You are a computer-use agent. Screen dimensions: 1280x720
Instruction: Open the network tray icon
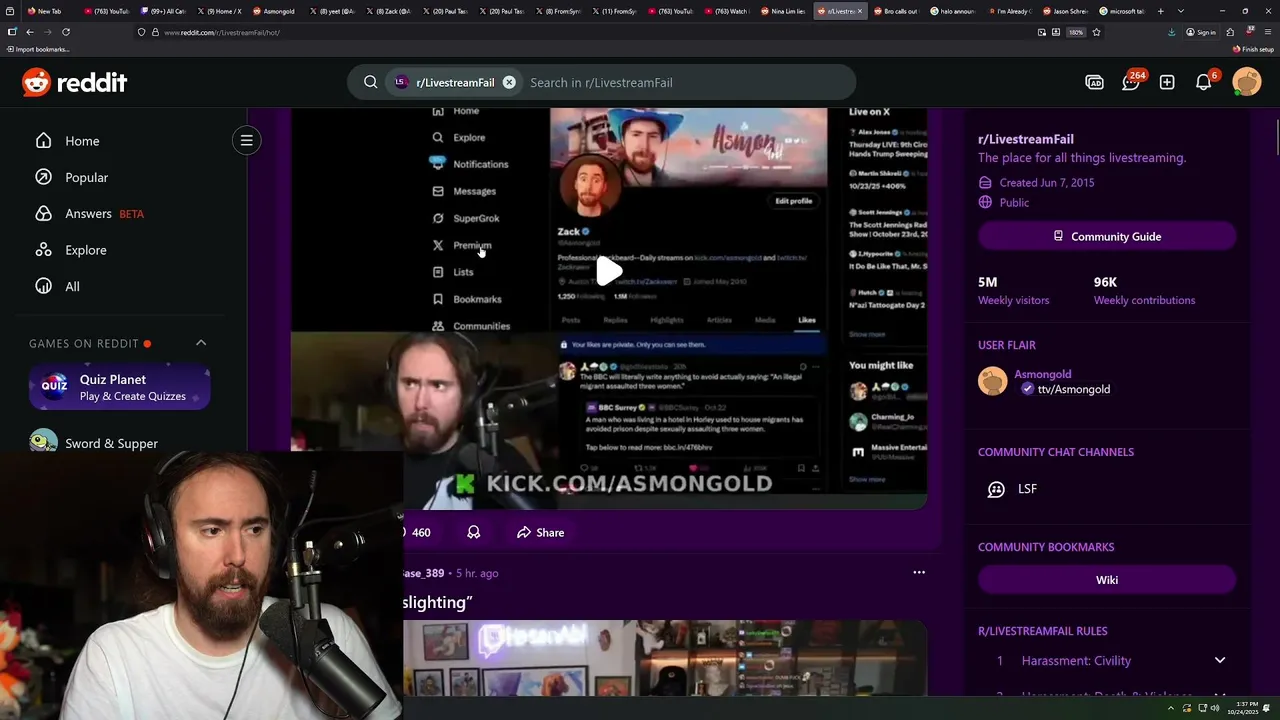point(1201,708)
